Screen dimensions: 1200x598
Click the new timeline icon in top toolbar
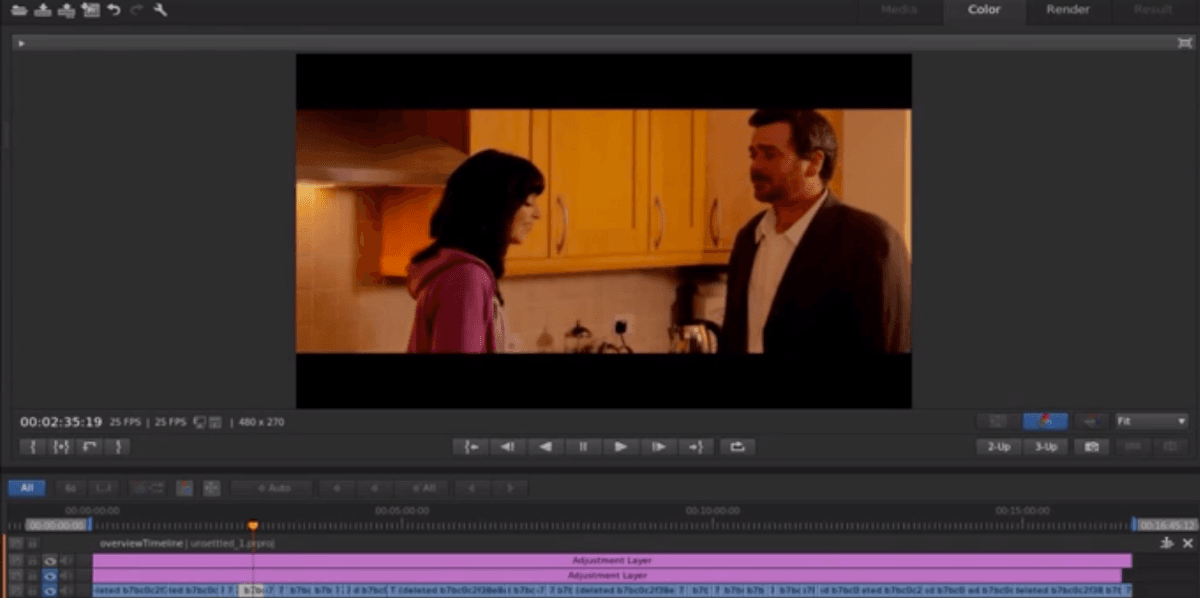pos(91,10)
